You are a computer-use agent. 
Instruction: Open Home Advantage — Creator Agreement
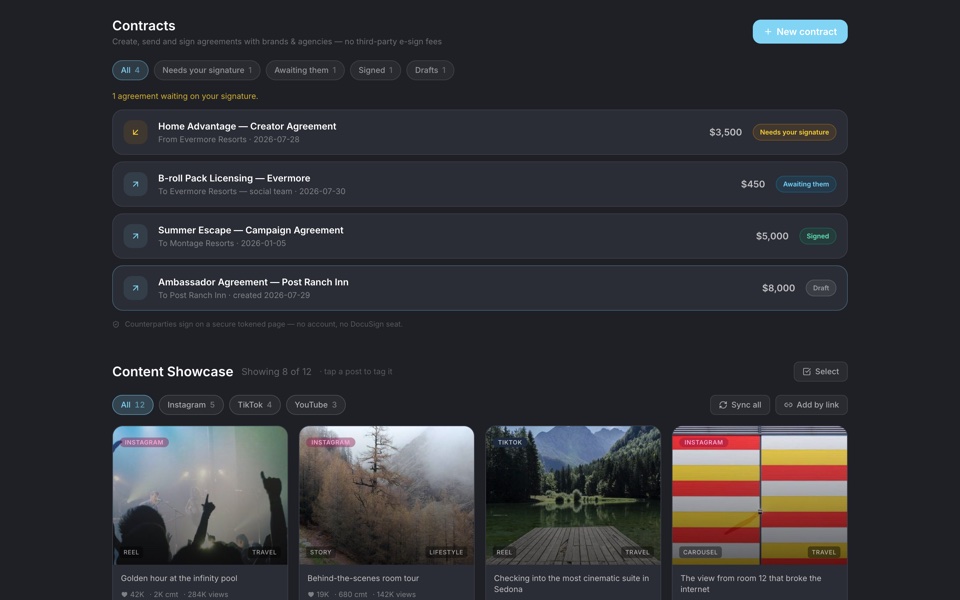pyautogui.click(x=479, y=132)
